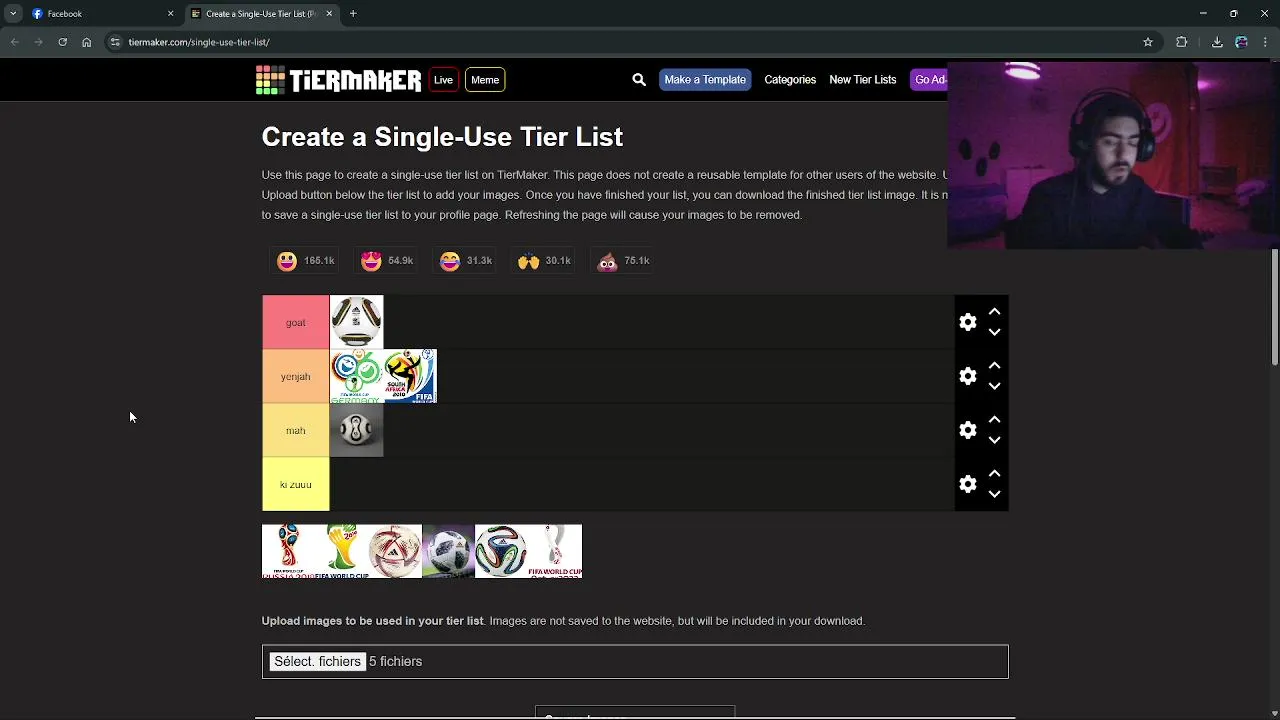Screen dimensions: 1280x720
Task: Bookmark this page with star icon
Action: tap(1148, 42)
